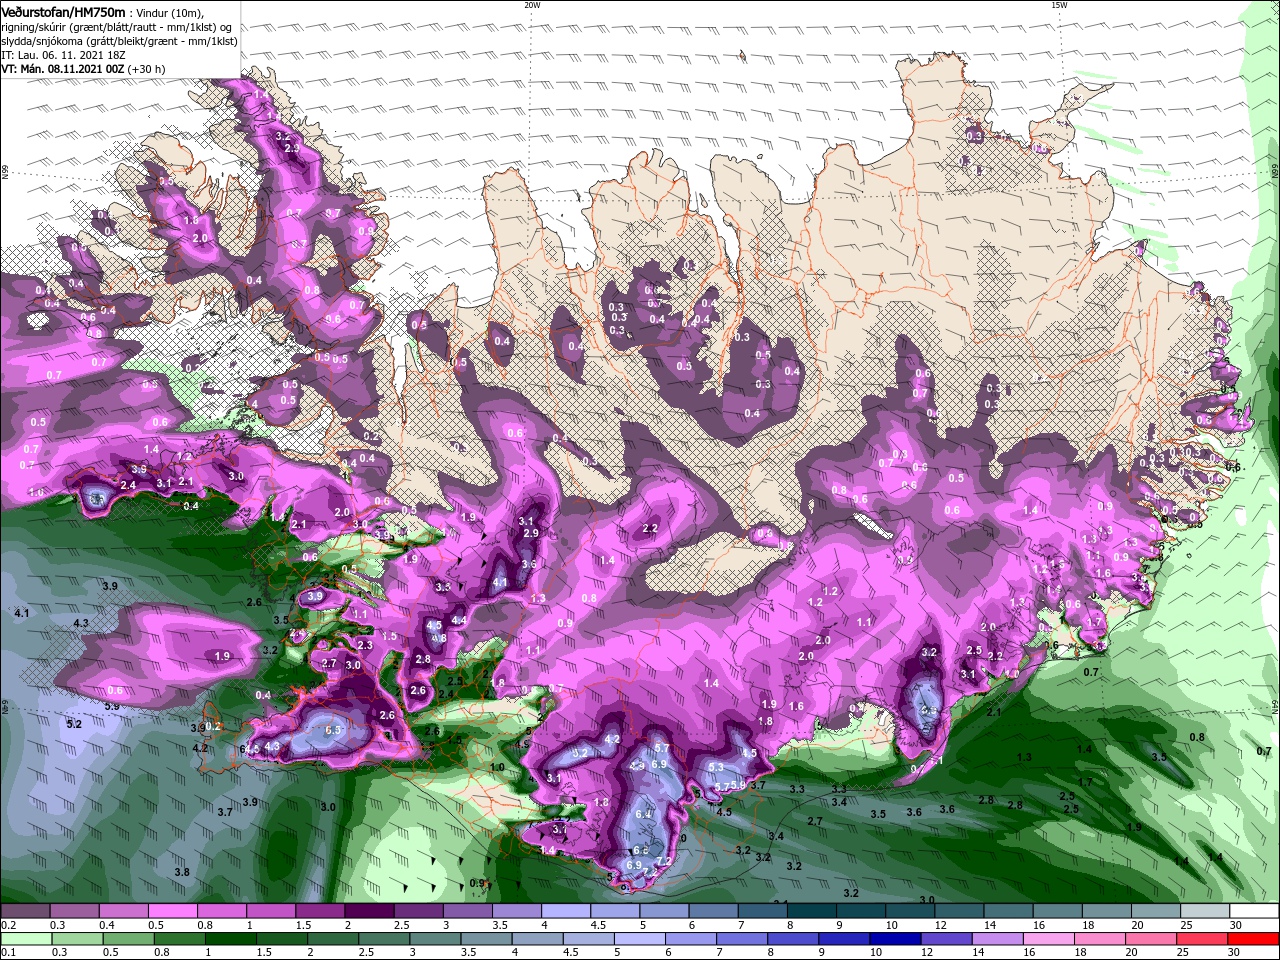Click the Veðurstofan/HM750m map title

click(63, 11)
